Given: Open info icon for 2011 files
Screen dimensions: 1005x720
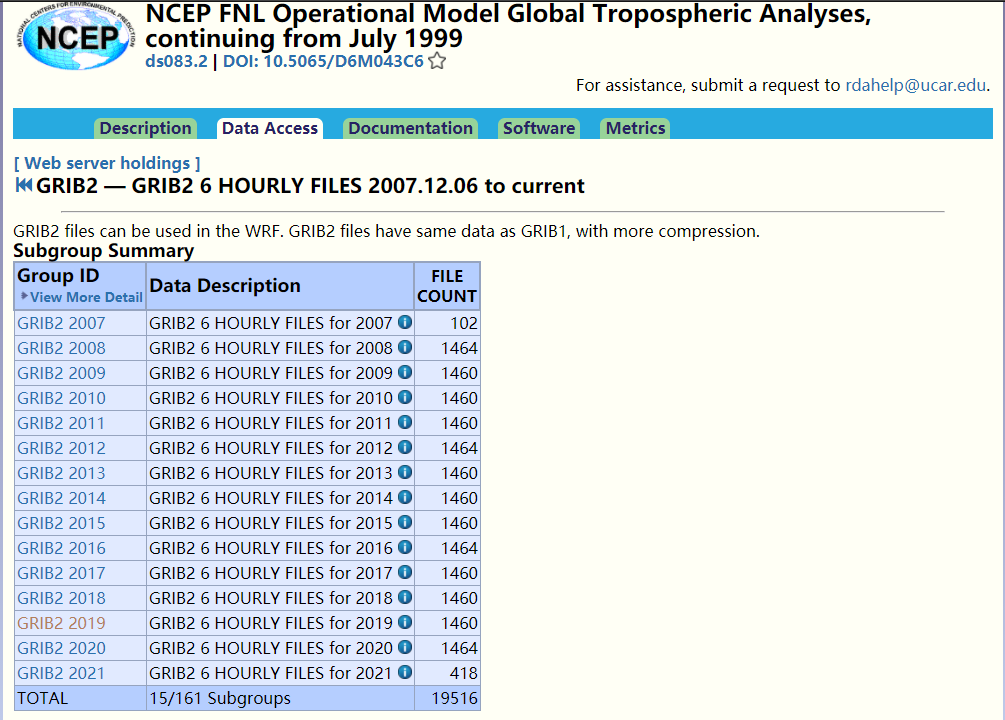Looking at the screenshot, I should coord(405,422).
